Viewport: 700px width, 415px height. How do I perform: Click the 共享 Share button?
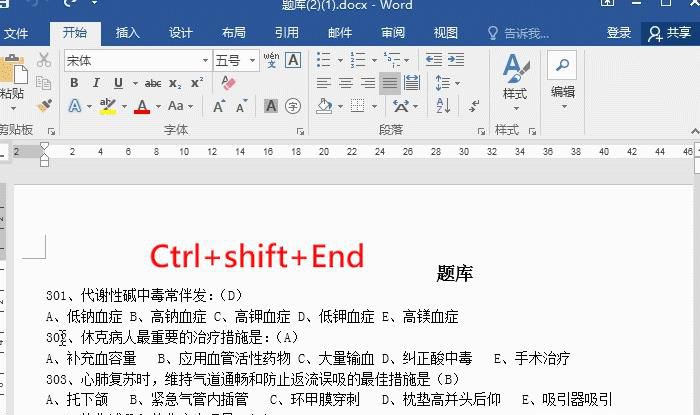[x=670, y=33]
